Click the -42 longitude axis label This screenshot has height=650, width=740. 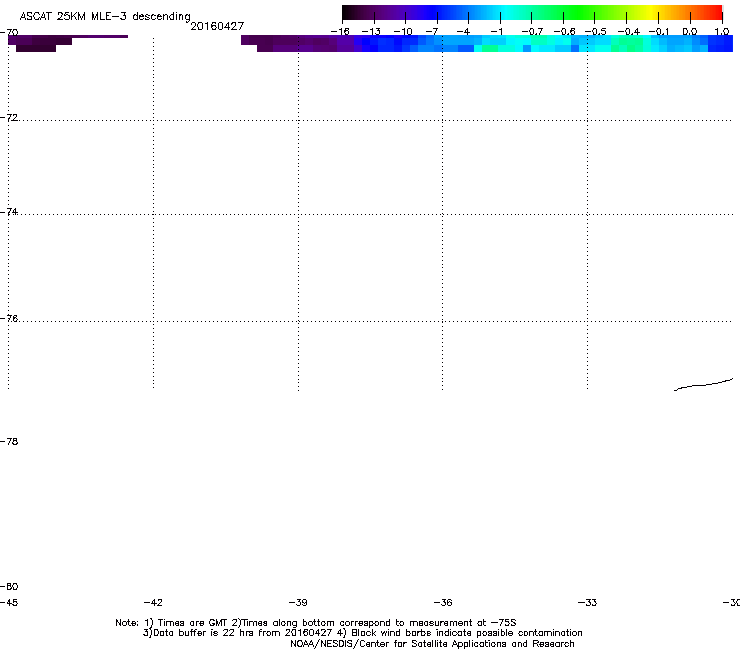153,602
